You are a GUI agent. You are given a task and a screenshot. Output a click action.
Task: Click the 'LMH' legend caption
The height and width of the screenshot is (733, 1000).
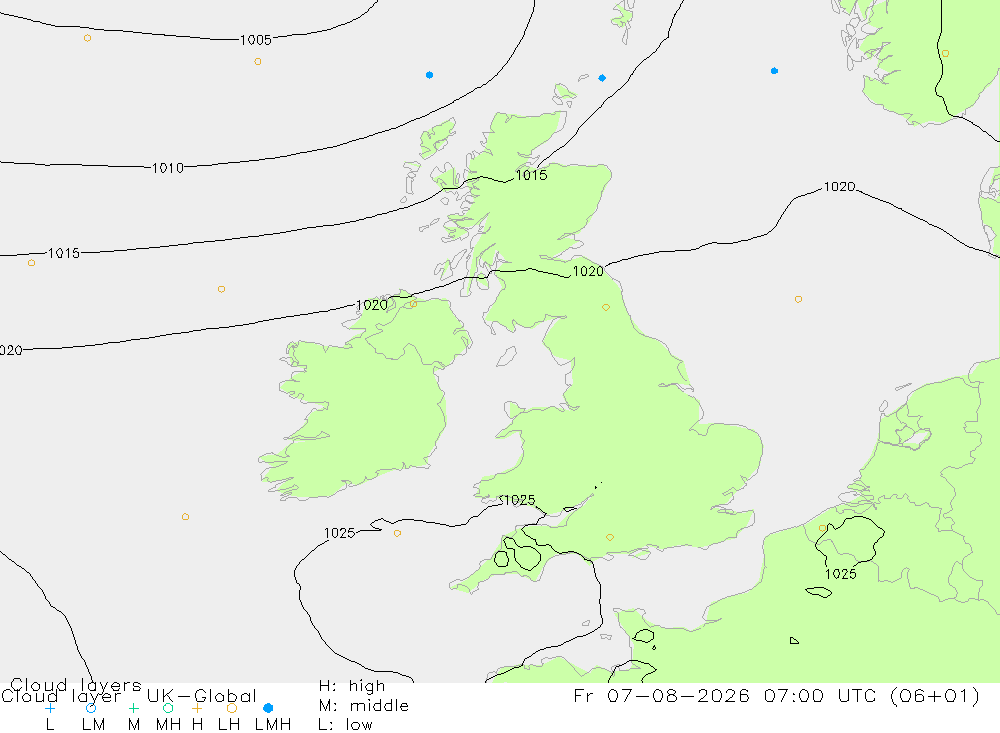pyautogui.click(x=273, y=725)
